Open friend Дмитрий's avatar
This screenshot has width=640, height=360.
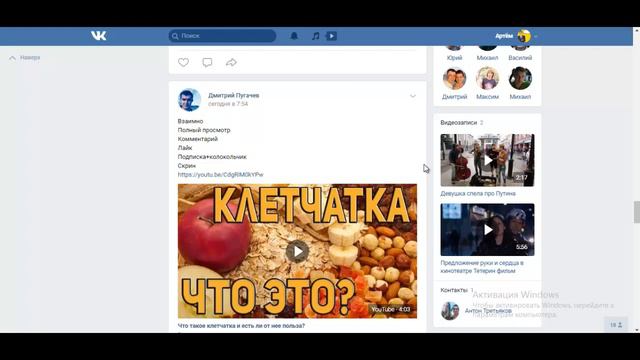click(x=454, y=78)
